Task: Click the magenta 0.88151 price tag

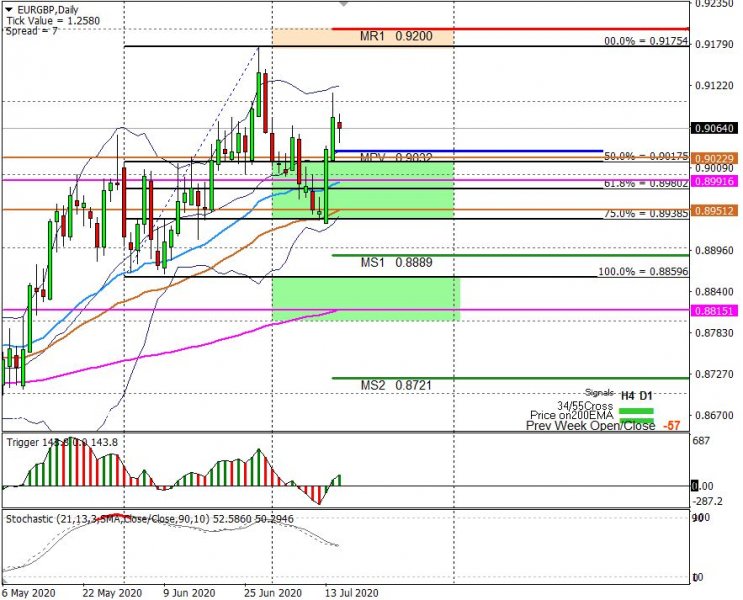Action: pyautogui.click(x=714, y=311)
